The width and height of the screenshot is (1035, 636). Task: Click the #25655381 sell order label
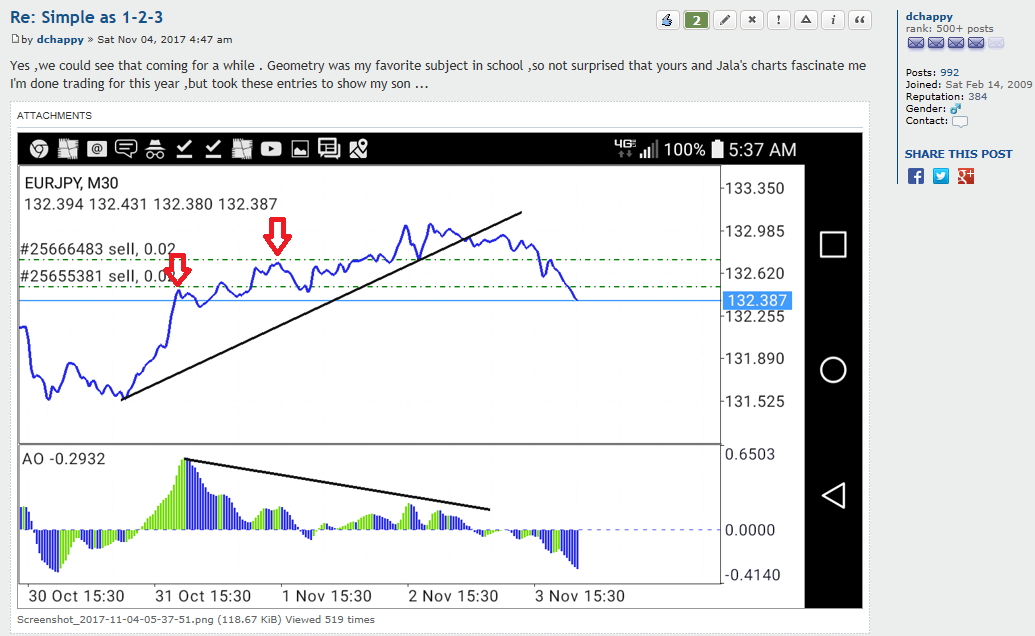[x=96, y=276]
